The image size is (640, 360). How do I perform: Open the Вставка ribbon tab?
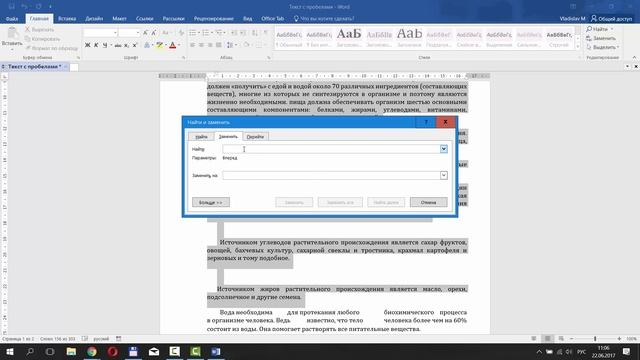pyautogui.click(x=67, y=19)
